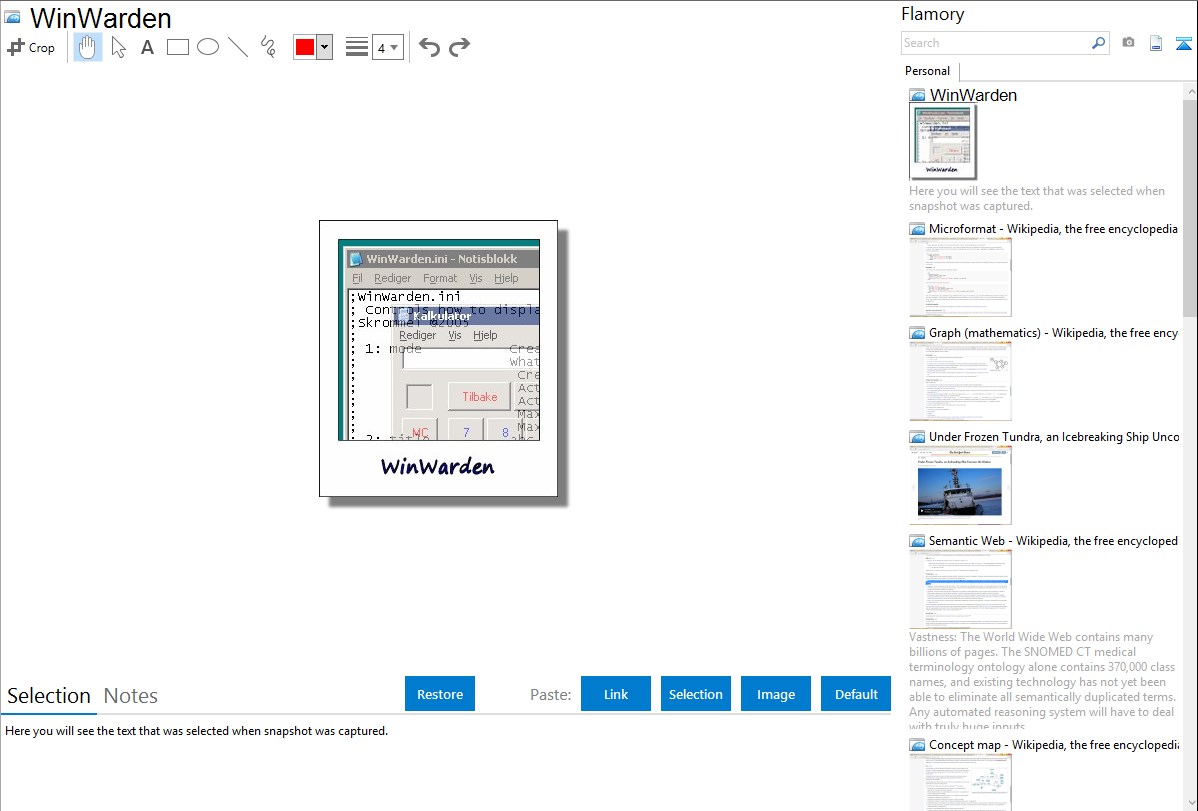Click the Concept map - Wikipedia title text

point(1054,744)
